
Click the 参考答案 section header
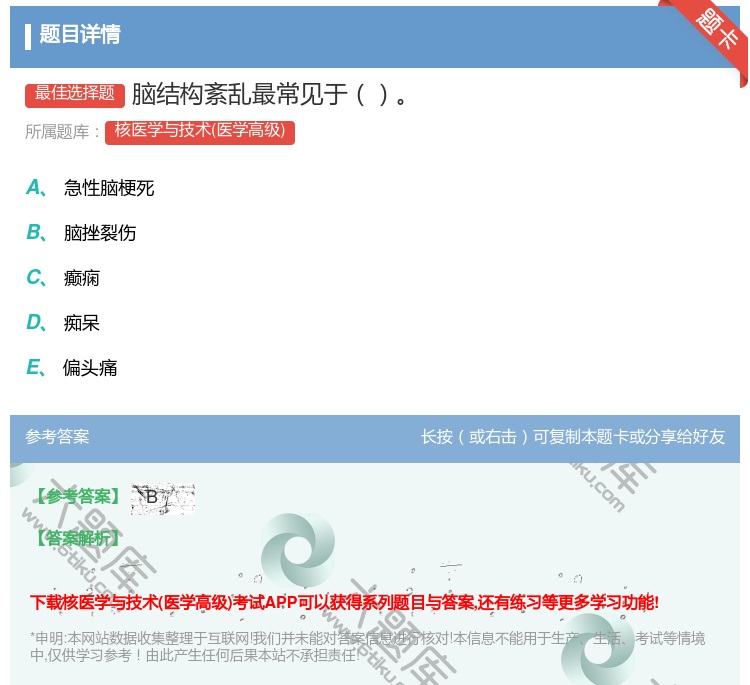tap(57, 437)
